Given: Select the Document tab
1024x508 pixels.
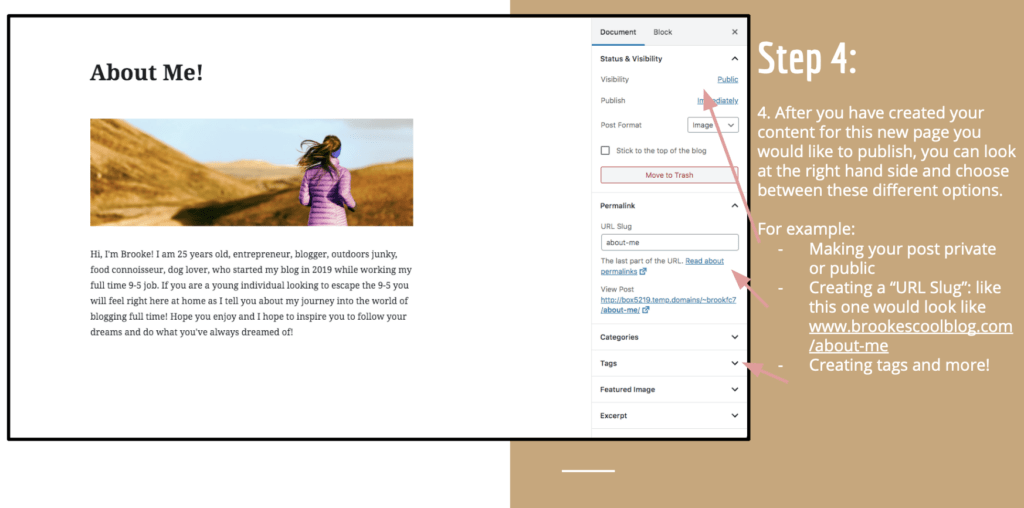Looking at the screenshot, I should tap(618, 32).
